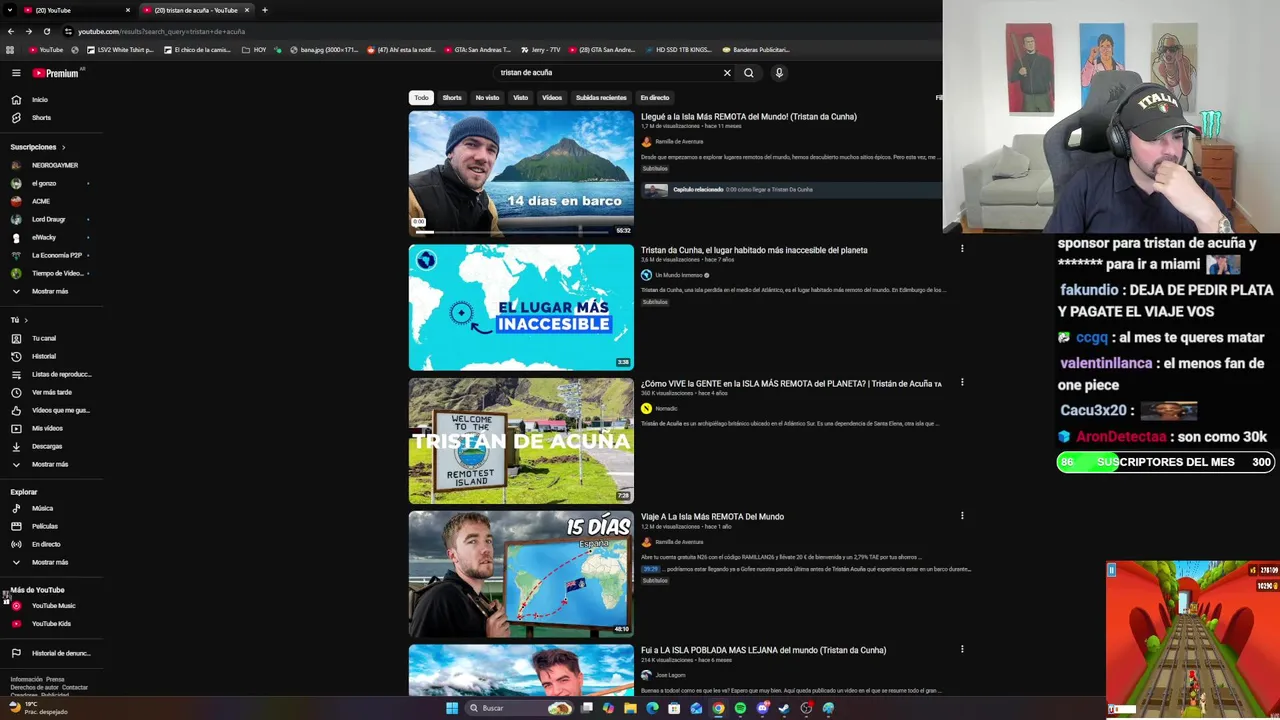Click the YouTube Premium logo
The width and height of the screenshot is (1280, 720).
click(x=56, y=73)
